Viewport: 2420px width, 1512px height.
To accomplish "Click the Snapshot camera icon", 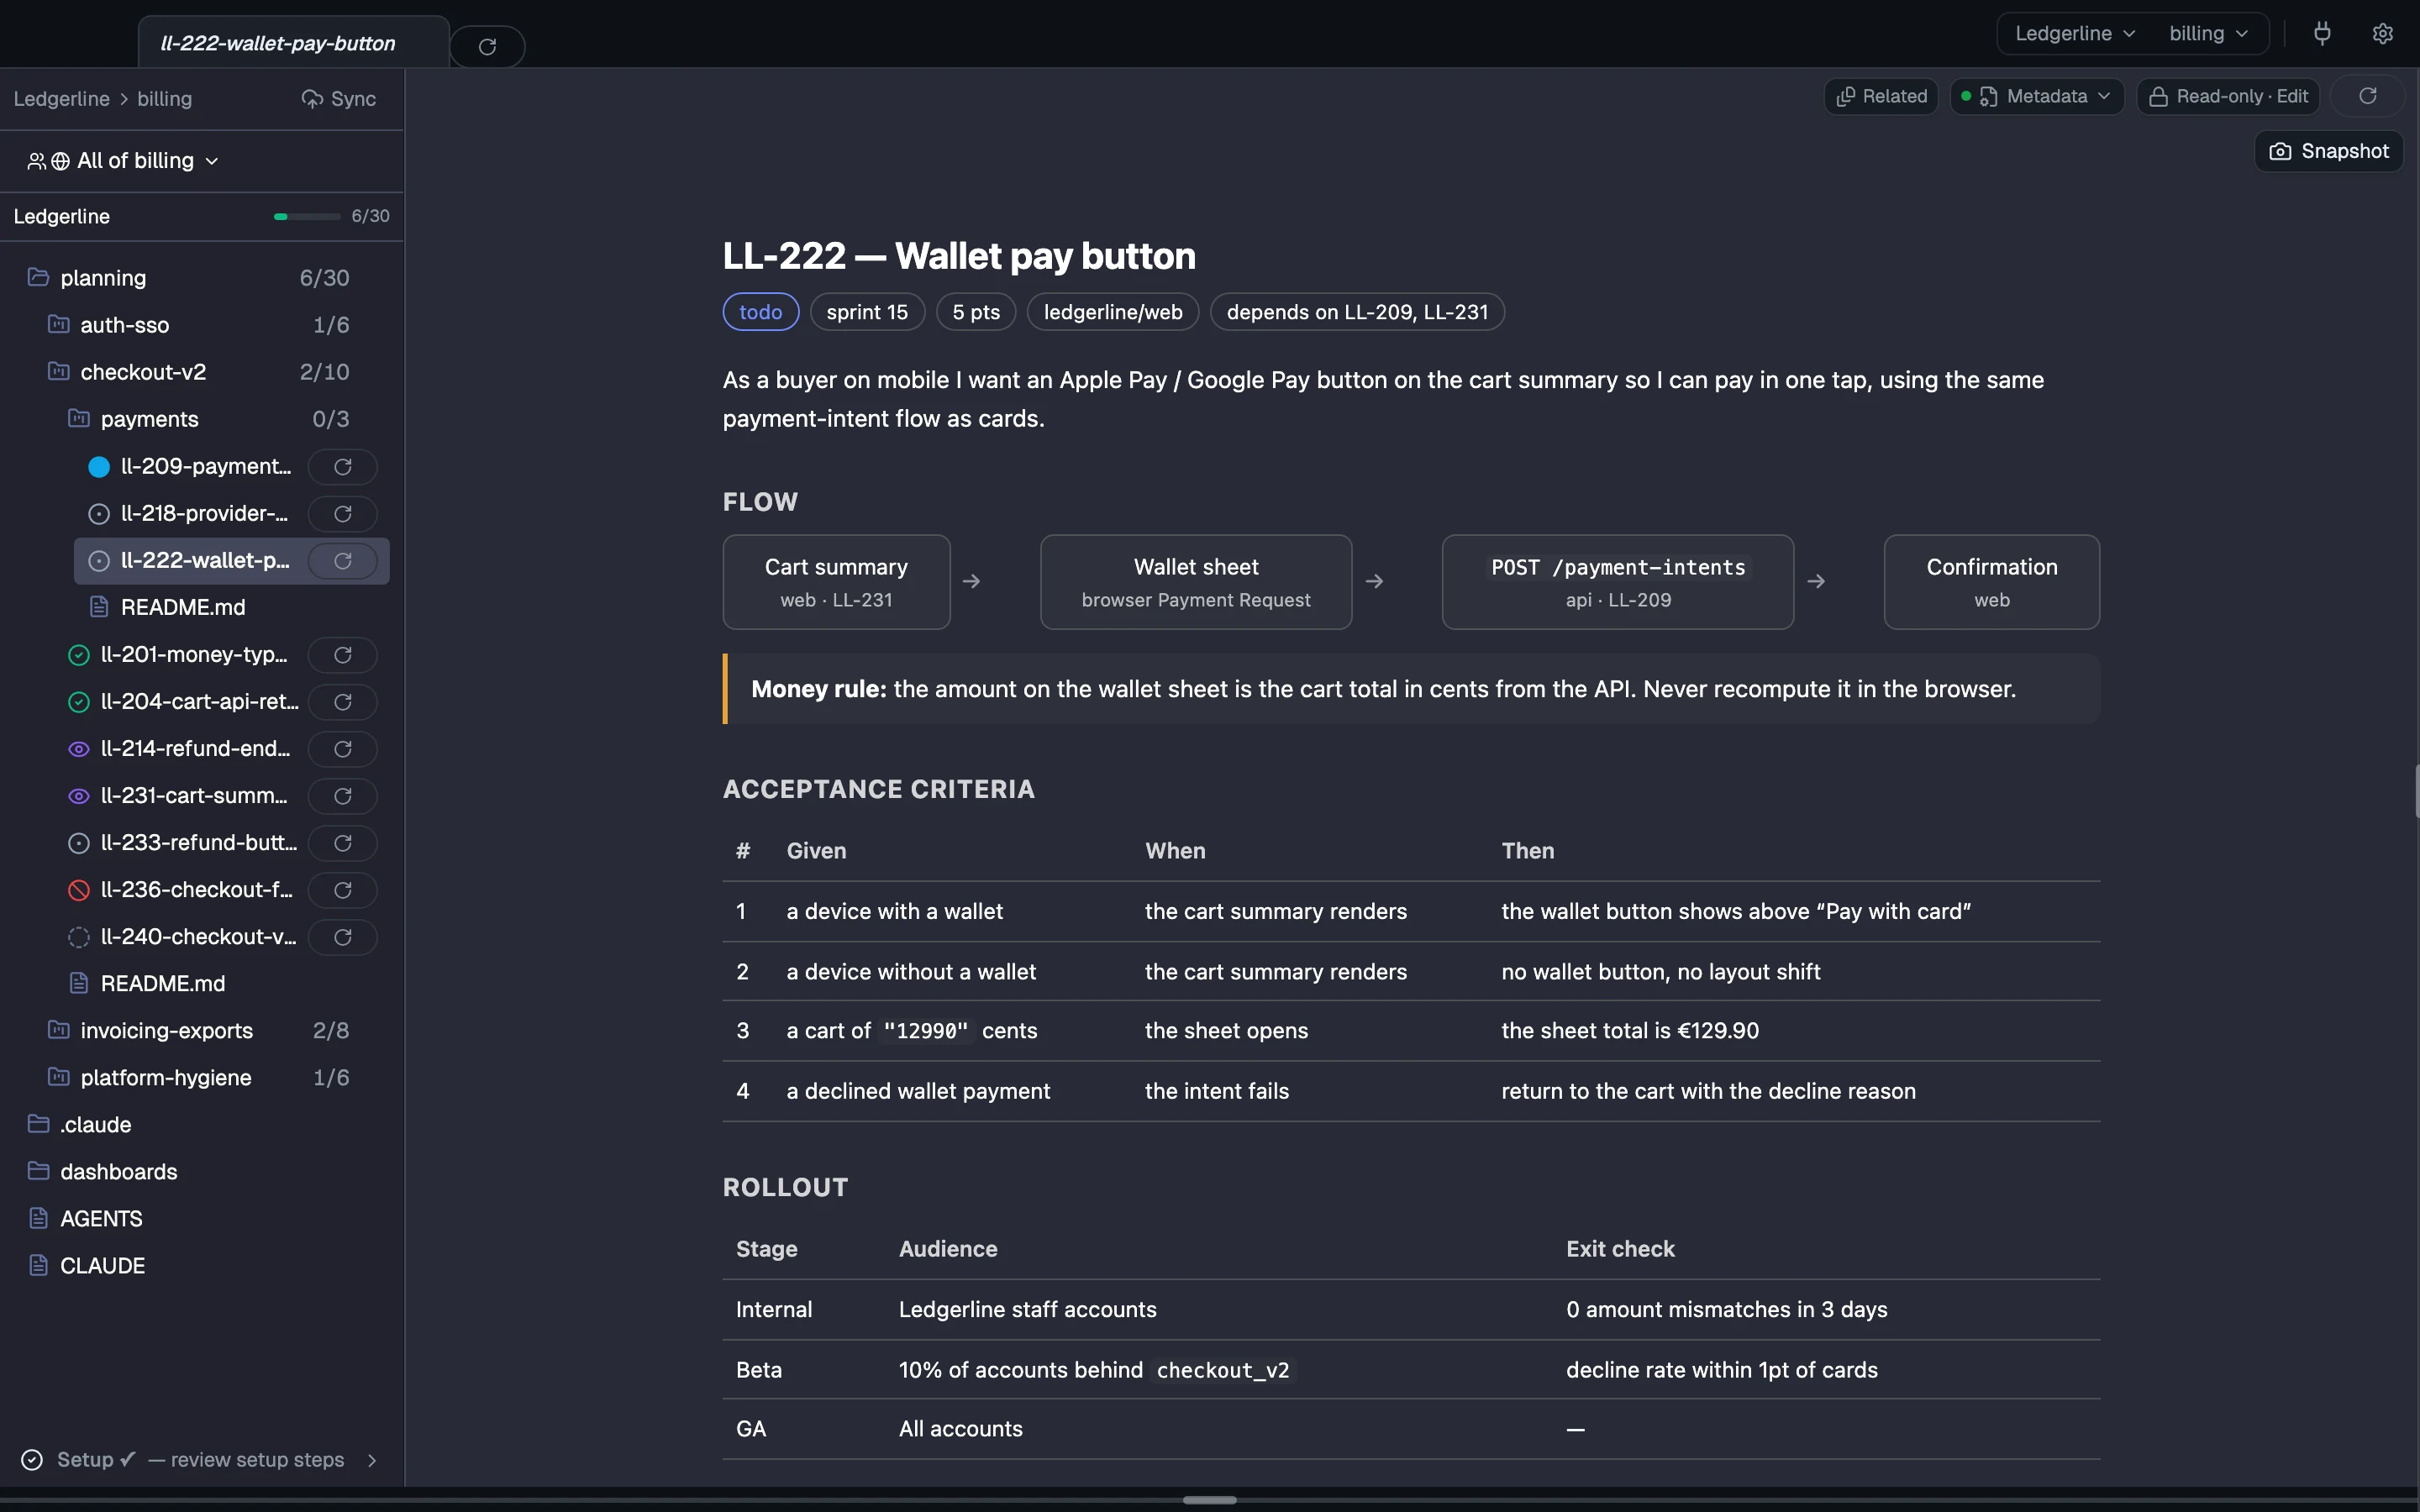I will coord(2280,151).
